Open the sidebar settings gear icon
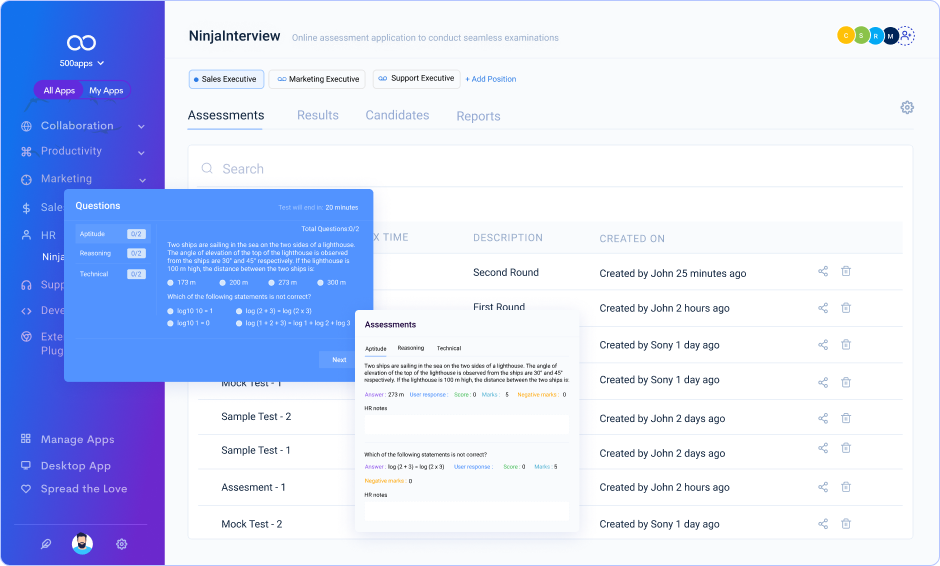The height and width of the screenshot is (566, 940). point(121,544)
